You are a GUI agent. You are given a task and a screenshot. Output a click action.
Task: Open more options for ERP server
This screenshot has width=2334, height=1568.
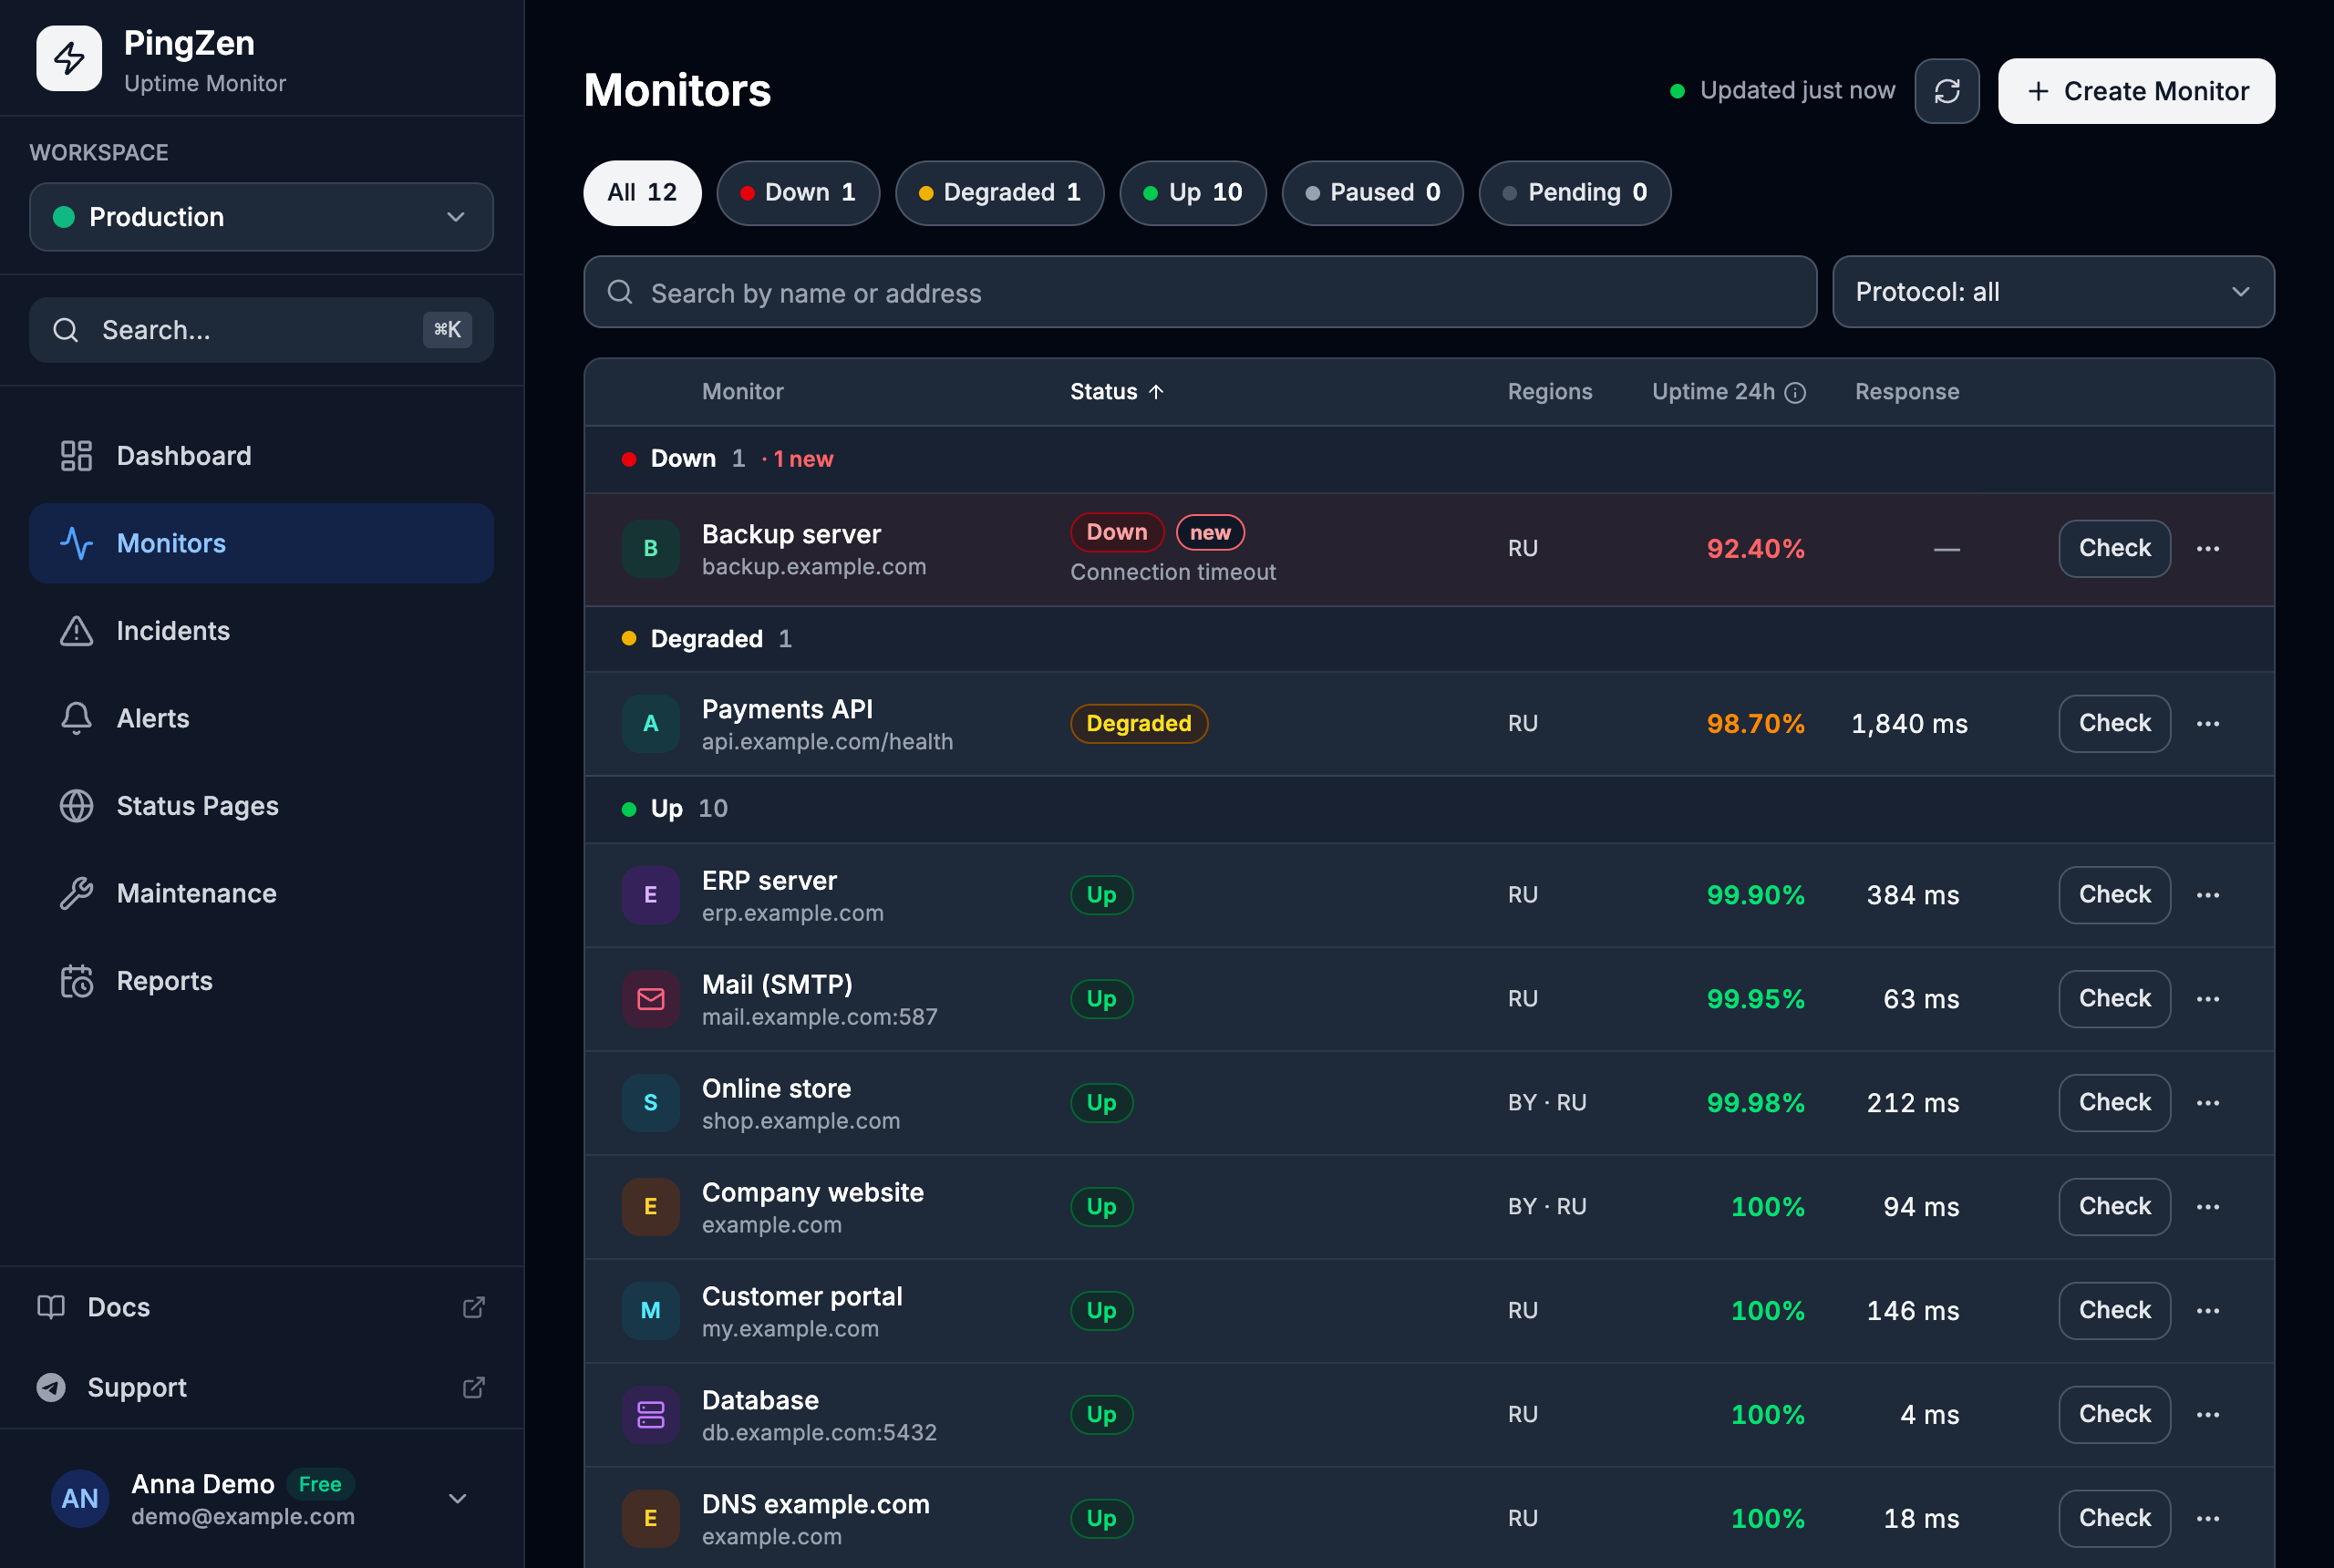(2208, 895)
